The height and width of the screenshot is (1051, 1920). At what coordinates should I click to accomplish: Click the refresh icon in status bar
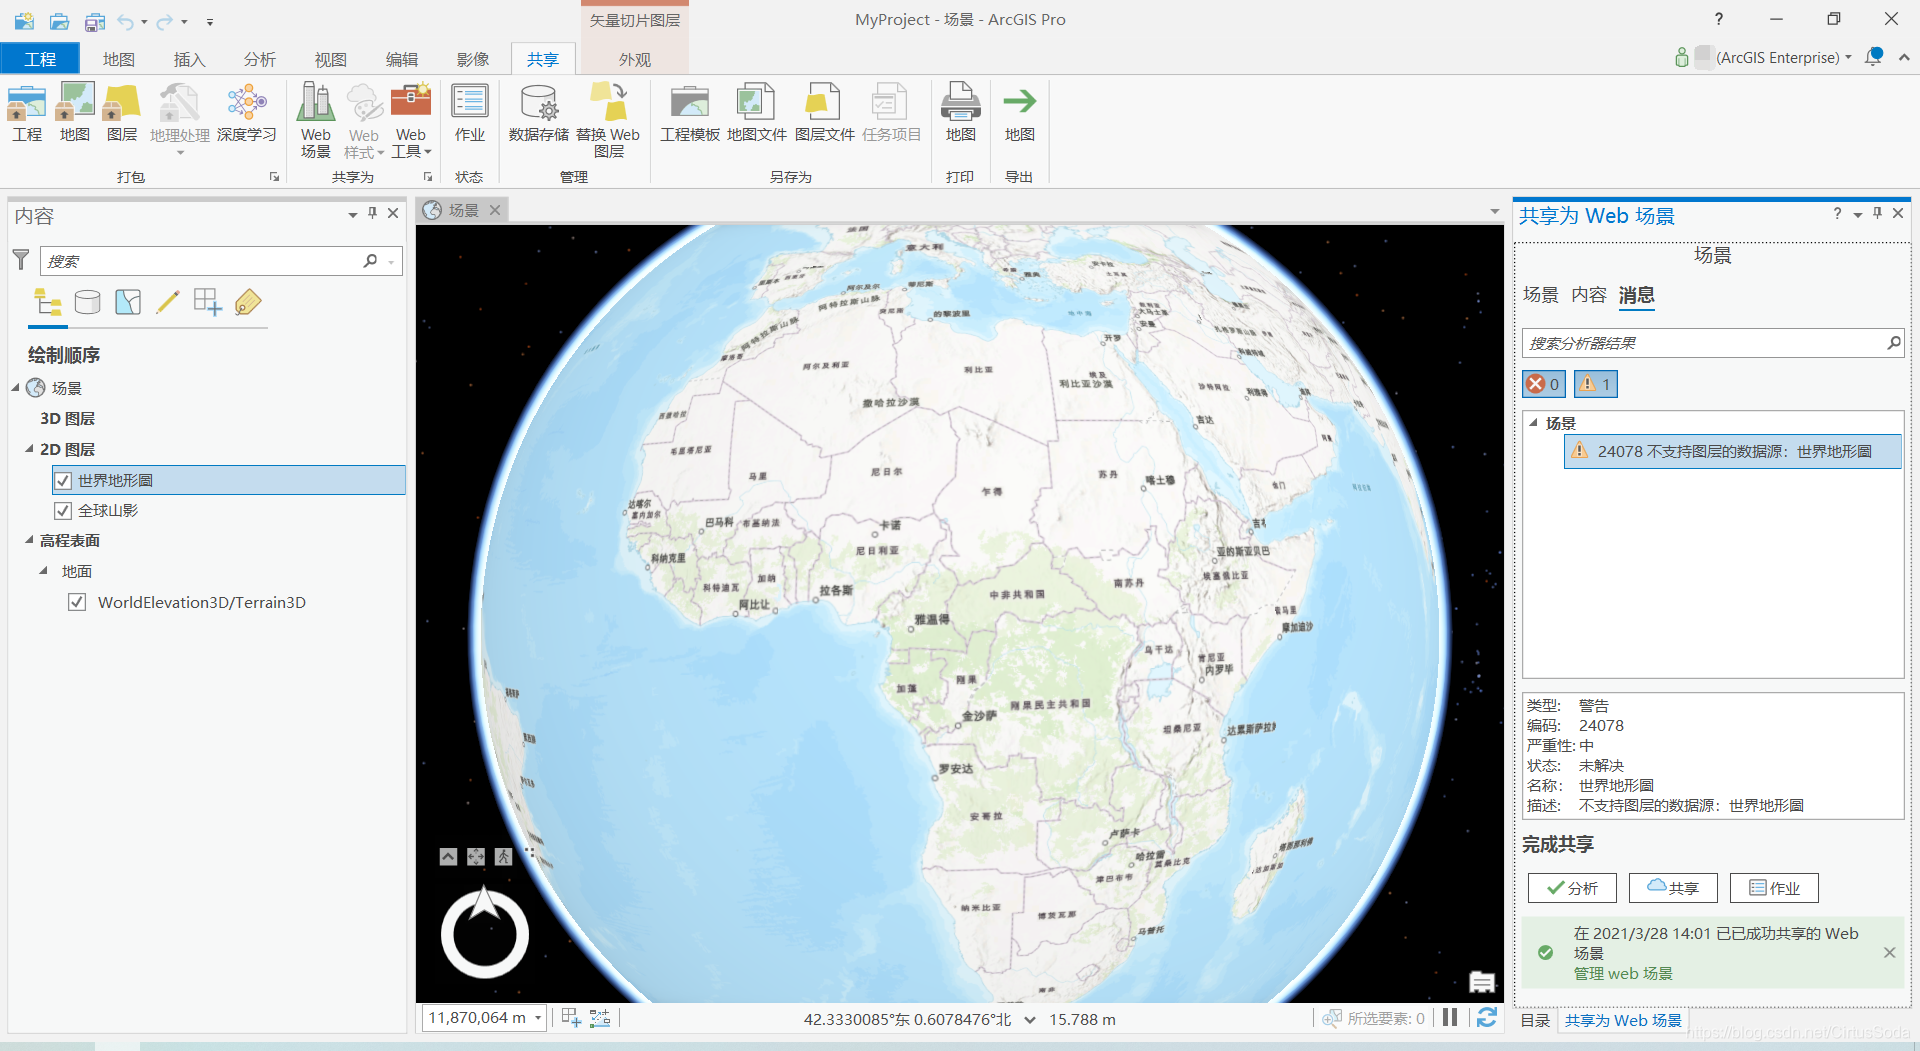tap(1487, 1018)
